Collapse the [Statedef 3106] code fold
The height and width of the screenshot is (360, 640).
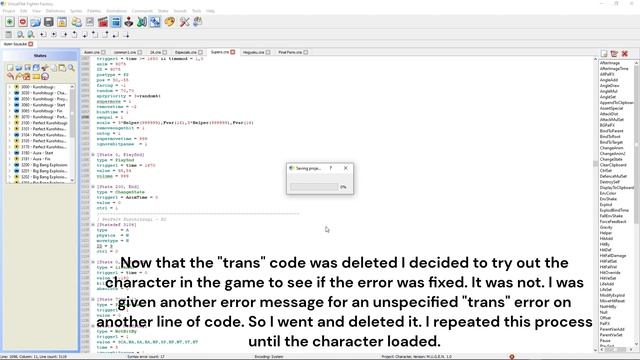click(x=93, y=224)
